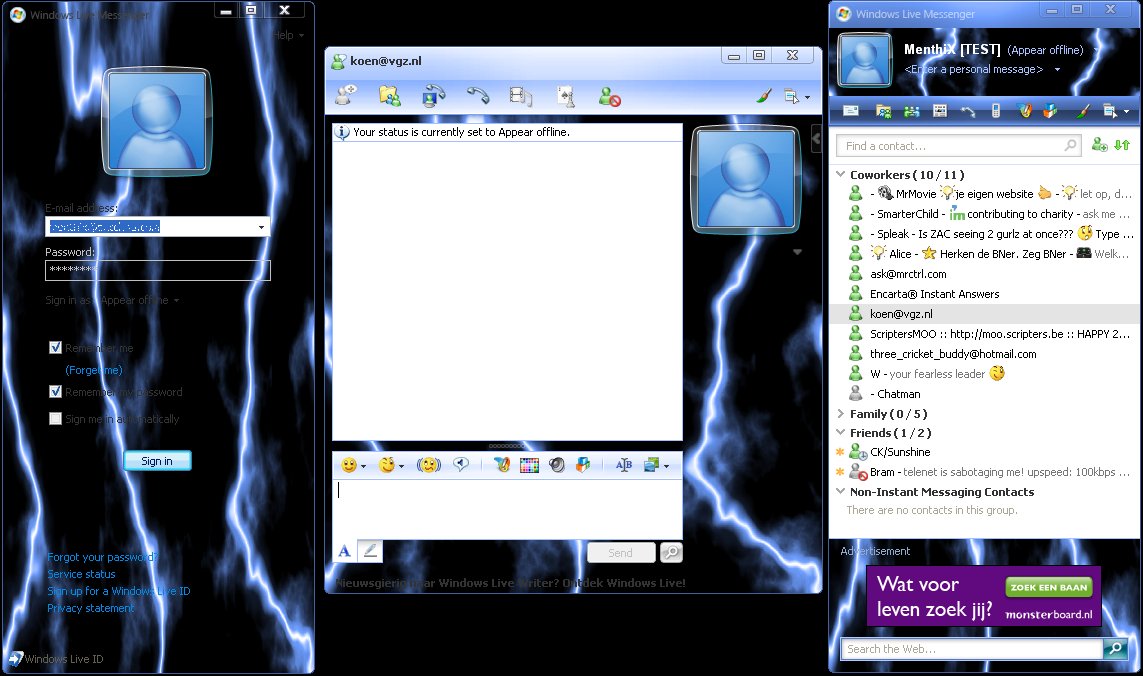Click the colored cubes icon in chat toolbar
Image resolution: width=1143 pixels, height=676 pixels.
[583, 465]
